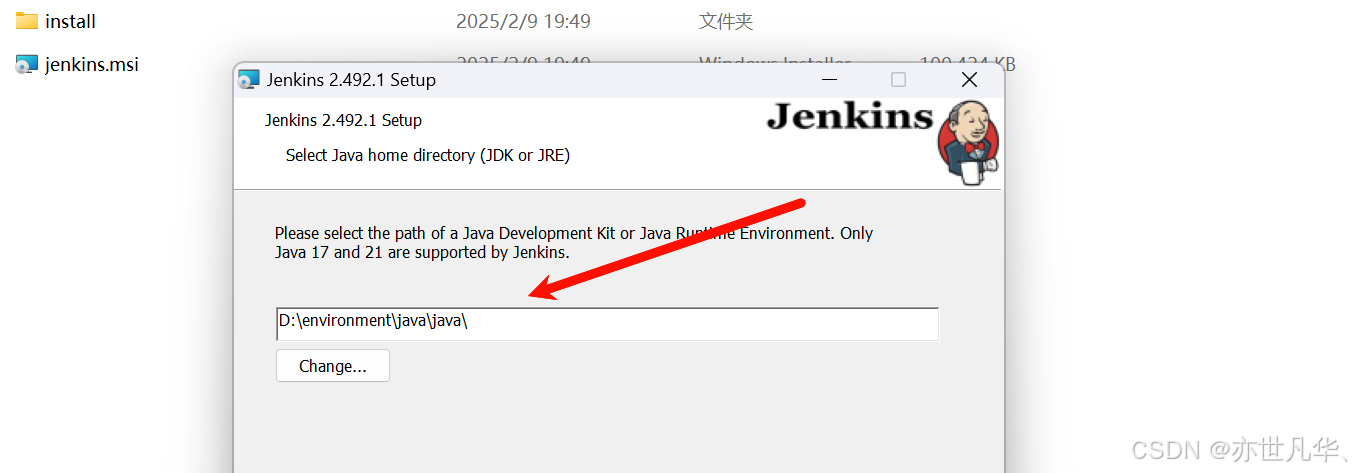Click the 'Select Java home directory (JDK or JRE)' text
The height and width of the screenshot is (473, 1369).
[x=428, y=155]
